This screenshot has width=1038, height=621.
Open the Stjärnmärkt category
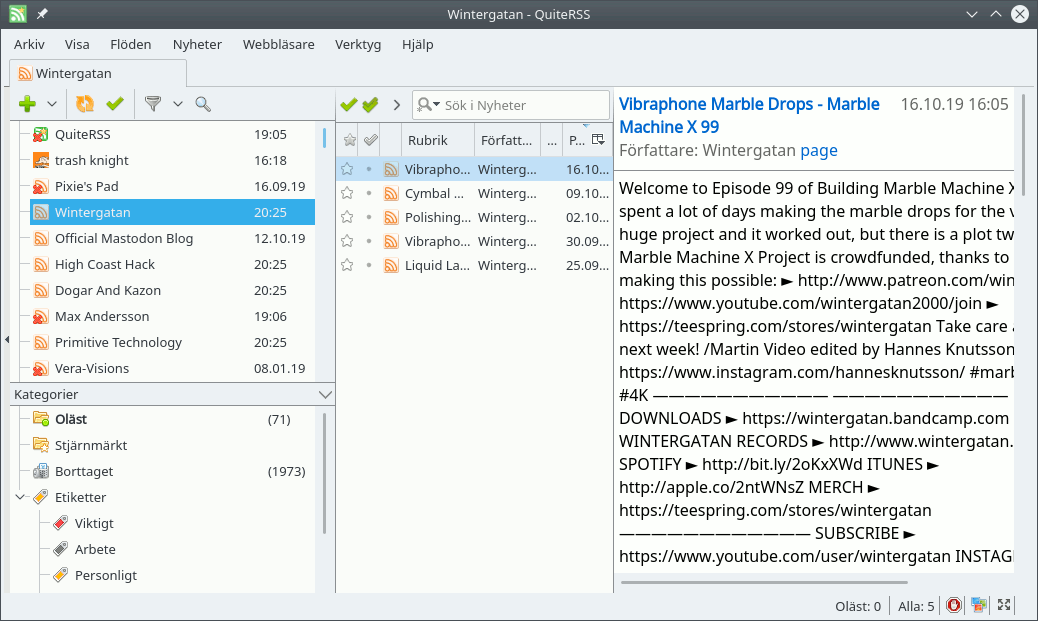[x=172, y=445]
